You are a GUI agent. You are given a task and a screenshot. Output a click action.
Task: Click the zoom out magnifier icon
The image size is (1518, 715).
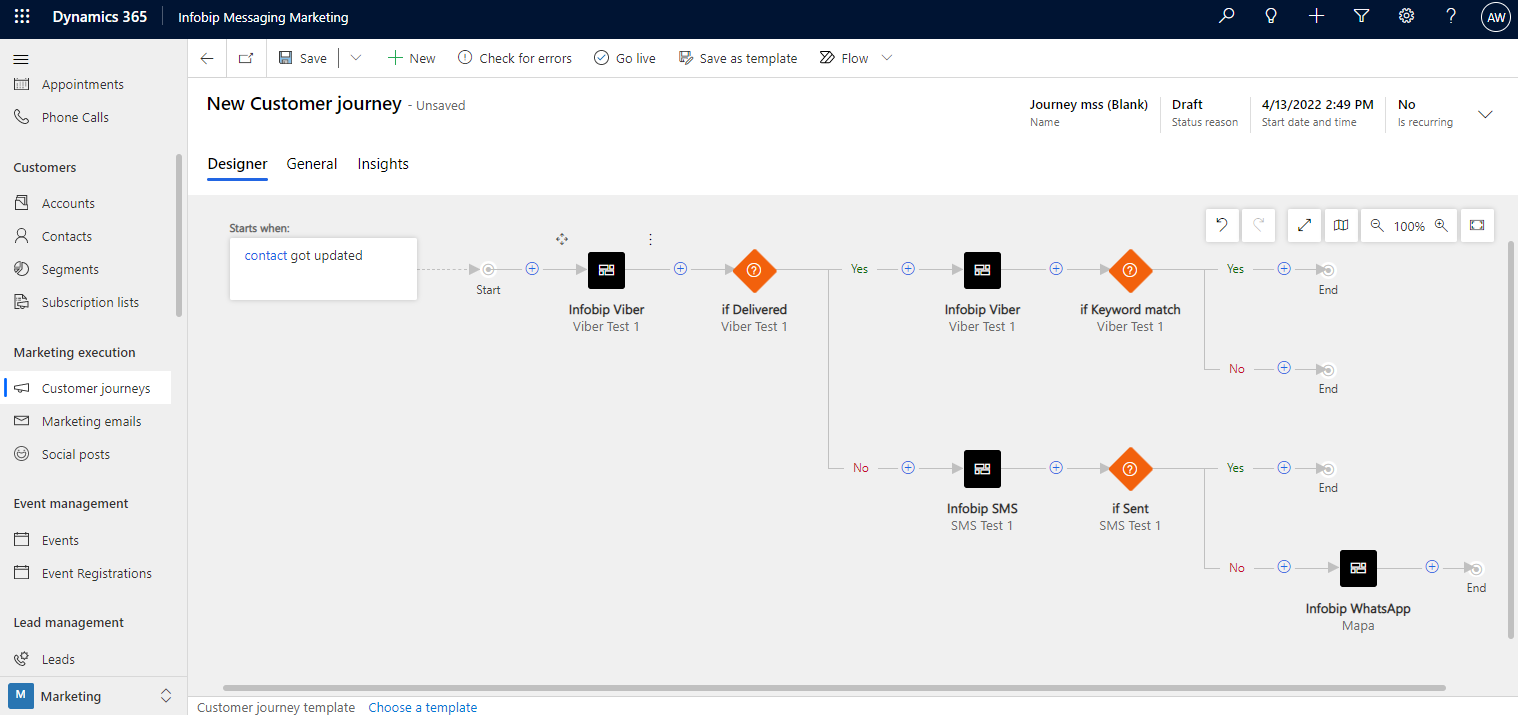pyautogui.click(x=1377, y=225)
